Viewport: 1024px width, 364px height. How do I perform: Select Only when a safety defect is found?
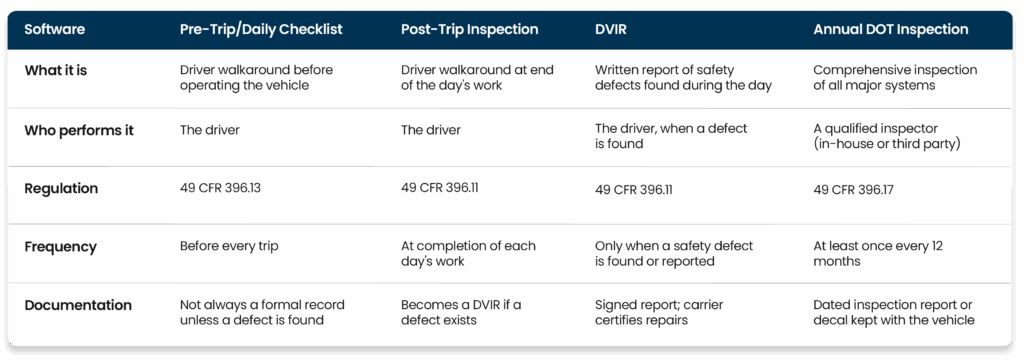coord(674,254)
